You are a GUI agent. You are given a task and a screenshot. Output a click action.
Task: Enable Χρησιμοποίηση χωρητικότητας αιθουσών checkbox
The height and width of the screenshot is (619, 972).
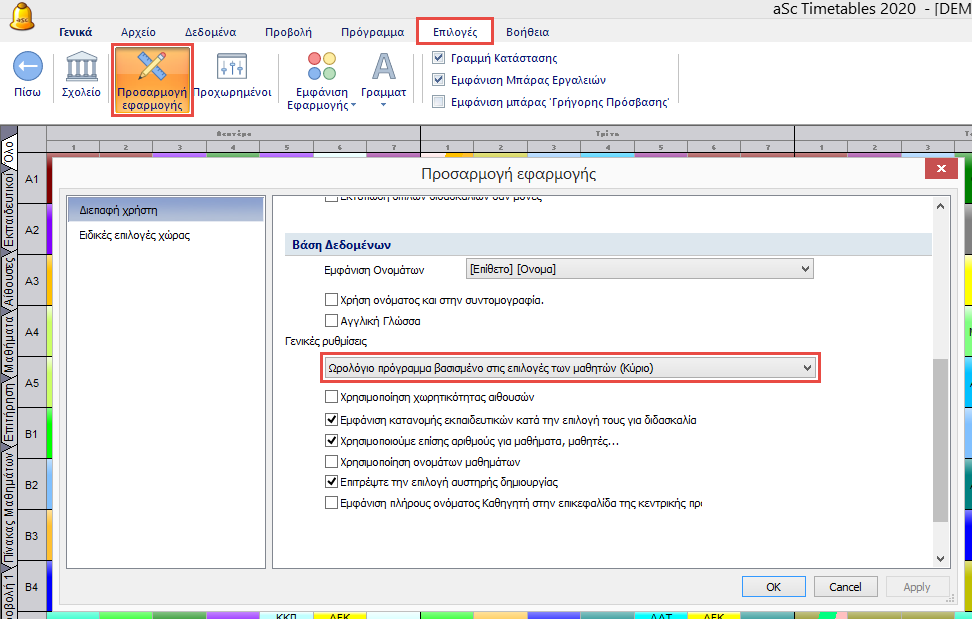click(x=332, y=397)
